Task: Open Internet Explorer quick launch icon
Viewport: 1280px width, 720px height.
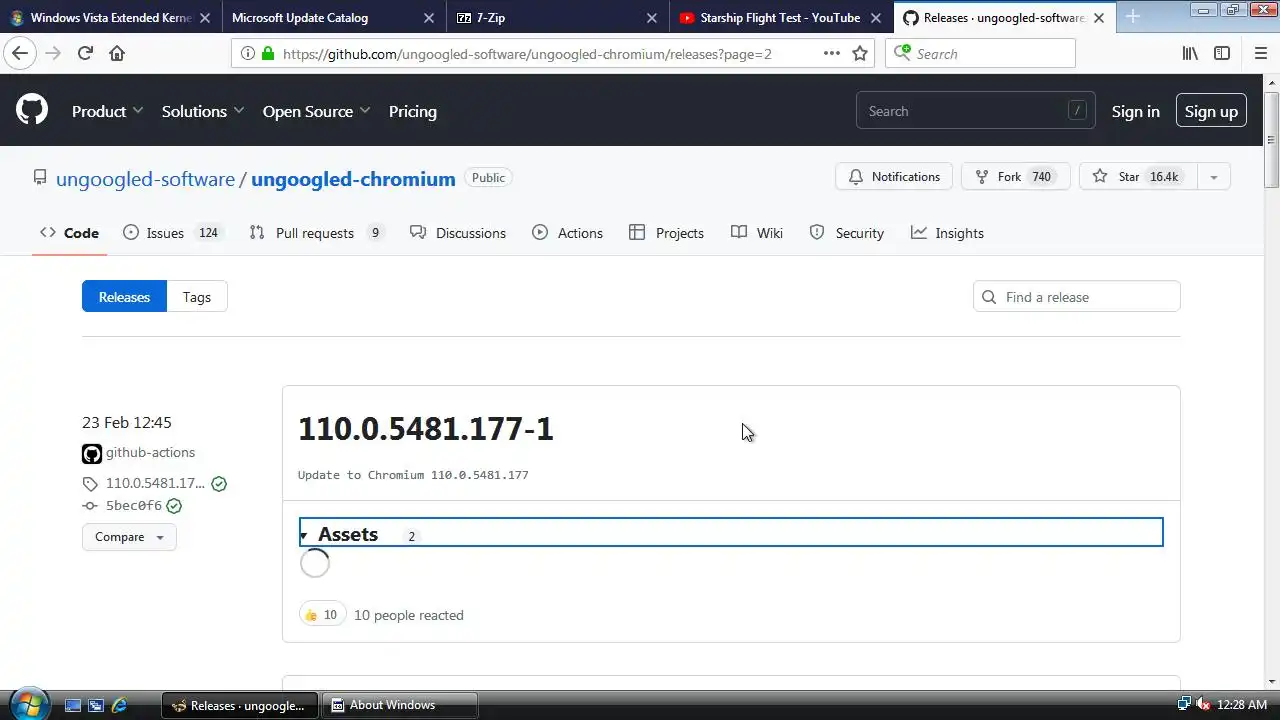Action: click(119, 705)
